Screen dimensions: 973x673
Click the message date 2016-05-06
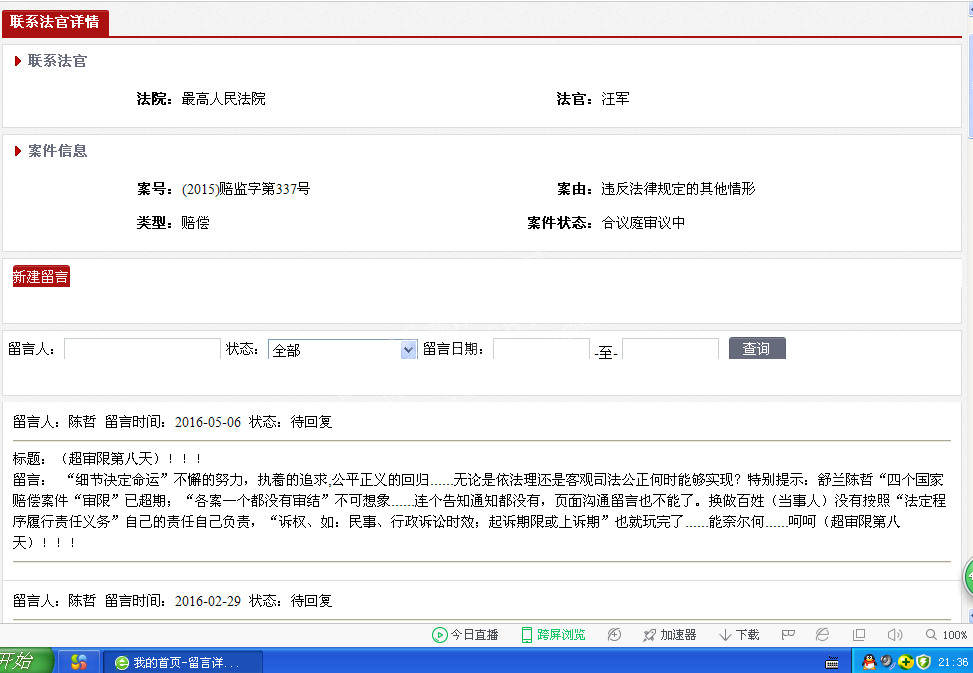(208, 422)
